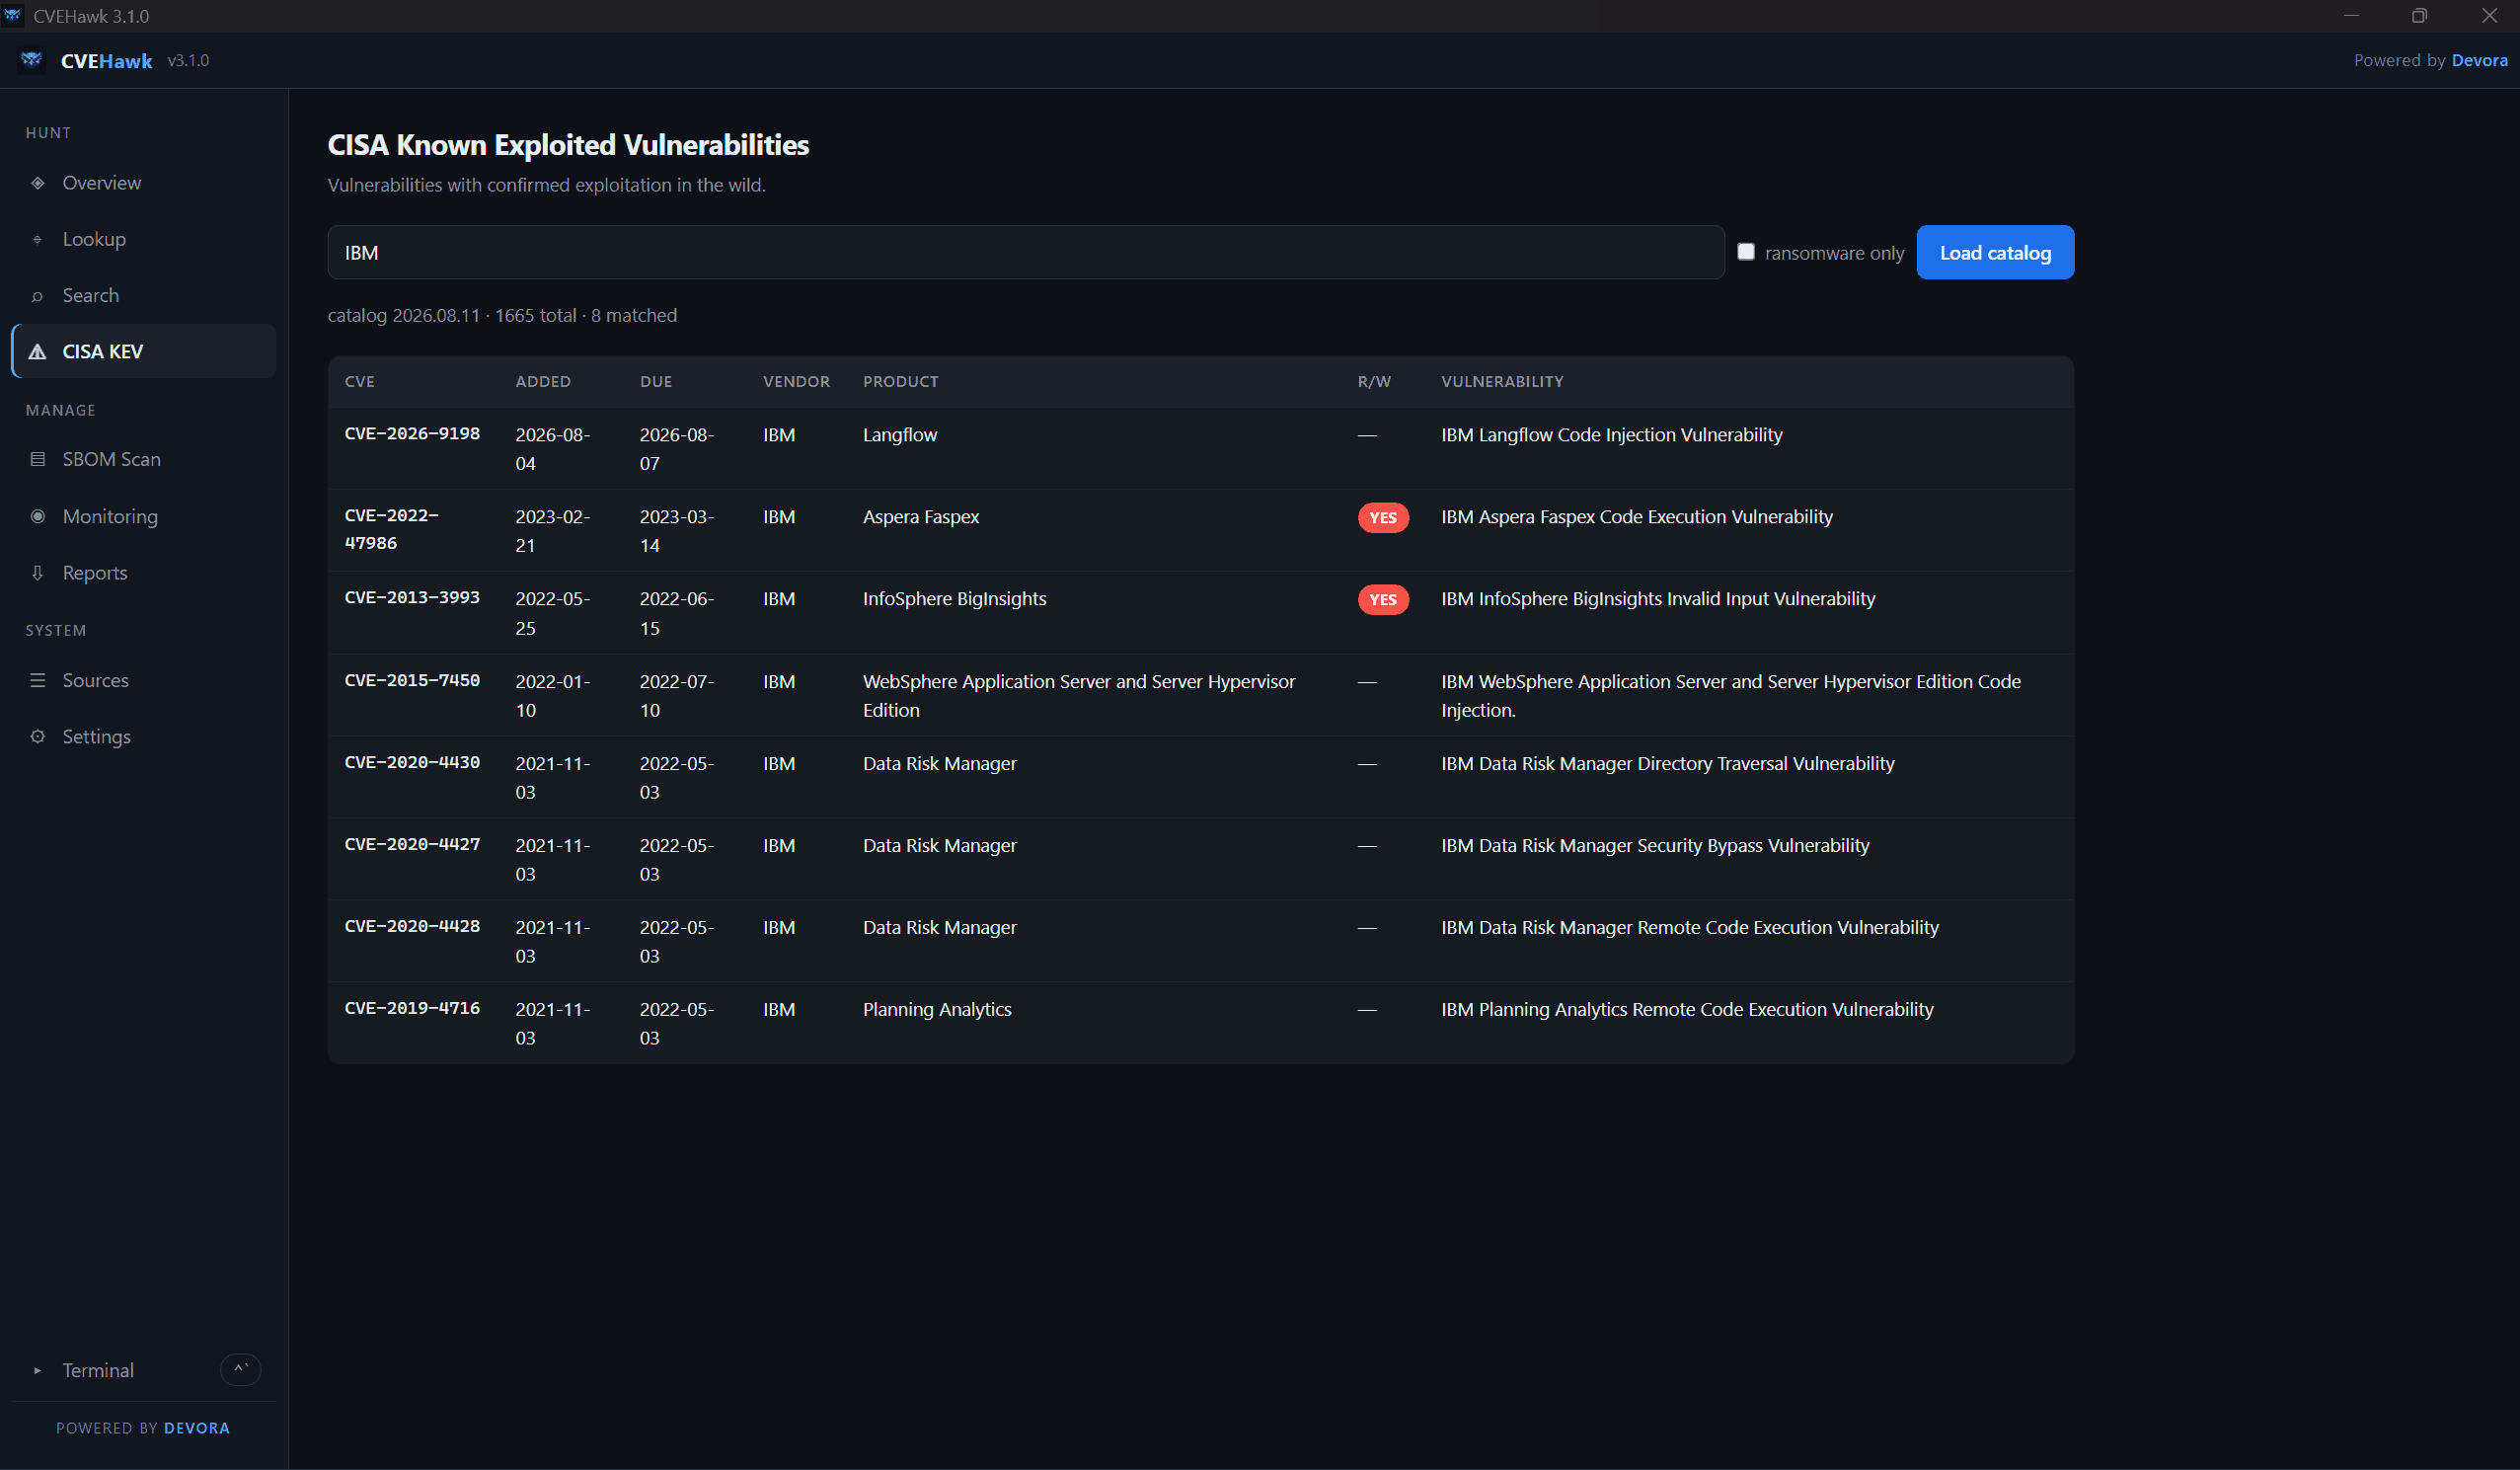The image size is (2520, 1470).
Task: Select CVE-2015-7450 cell
Action: coord(412,680)
